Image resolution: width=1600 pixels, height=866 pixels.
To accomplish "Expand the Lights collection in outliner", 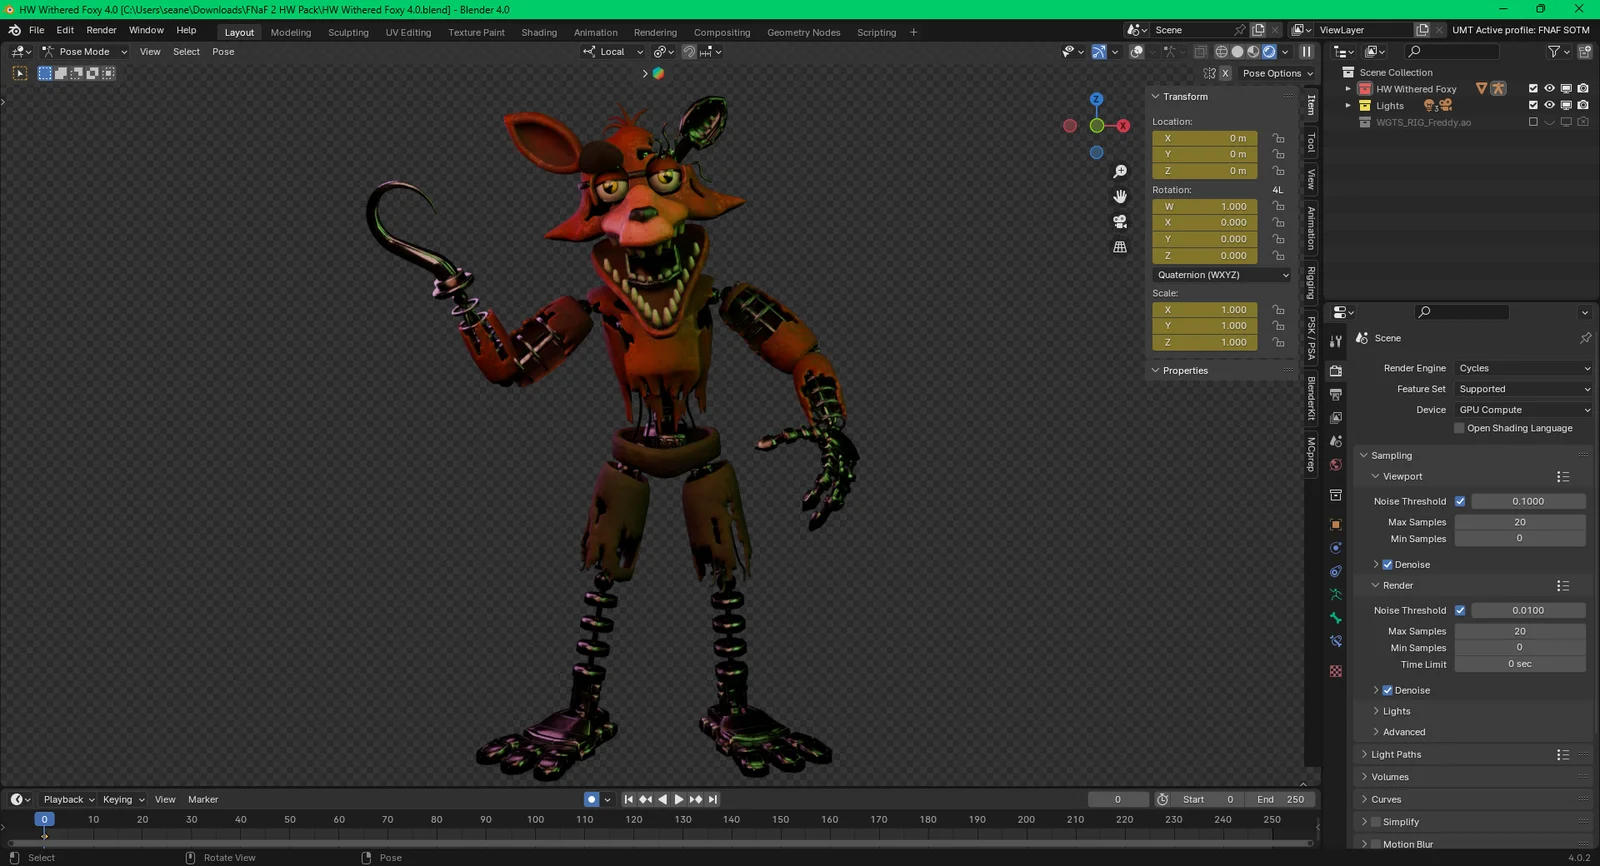I will [1348, 105].
